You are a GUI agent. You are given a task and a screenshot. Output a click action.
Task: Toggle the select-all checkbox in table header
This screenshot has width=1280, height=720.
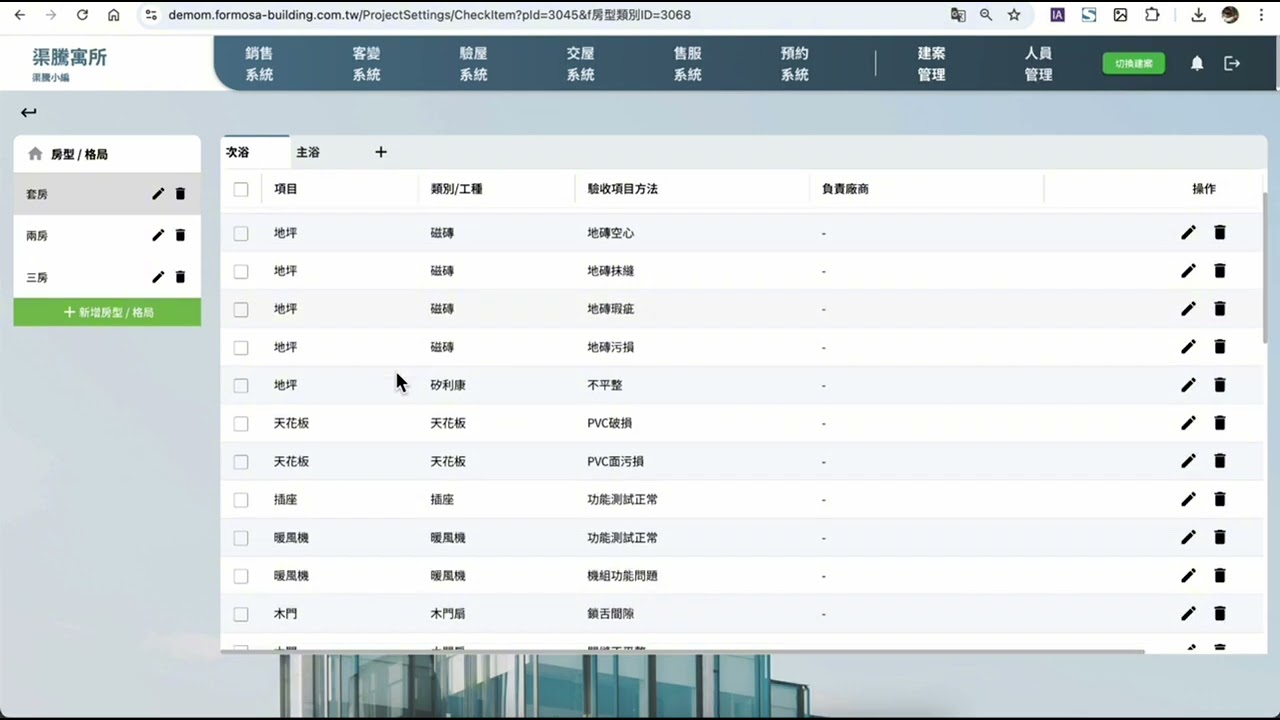click(241, 189)
